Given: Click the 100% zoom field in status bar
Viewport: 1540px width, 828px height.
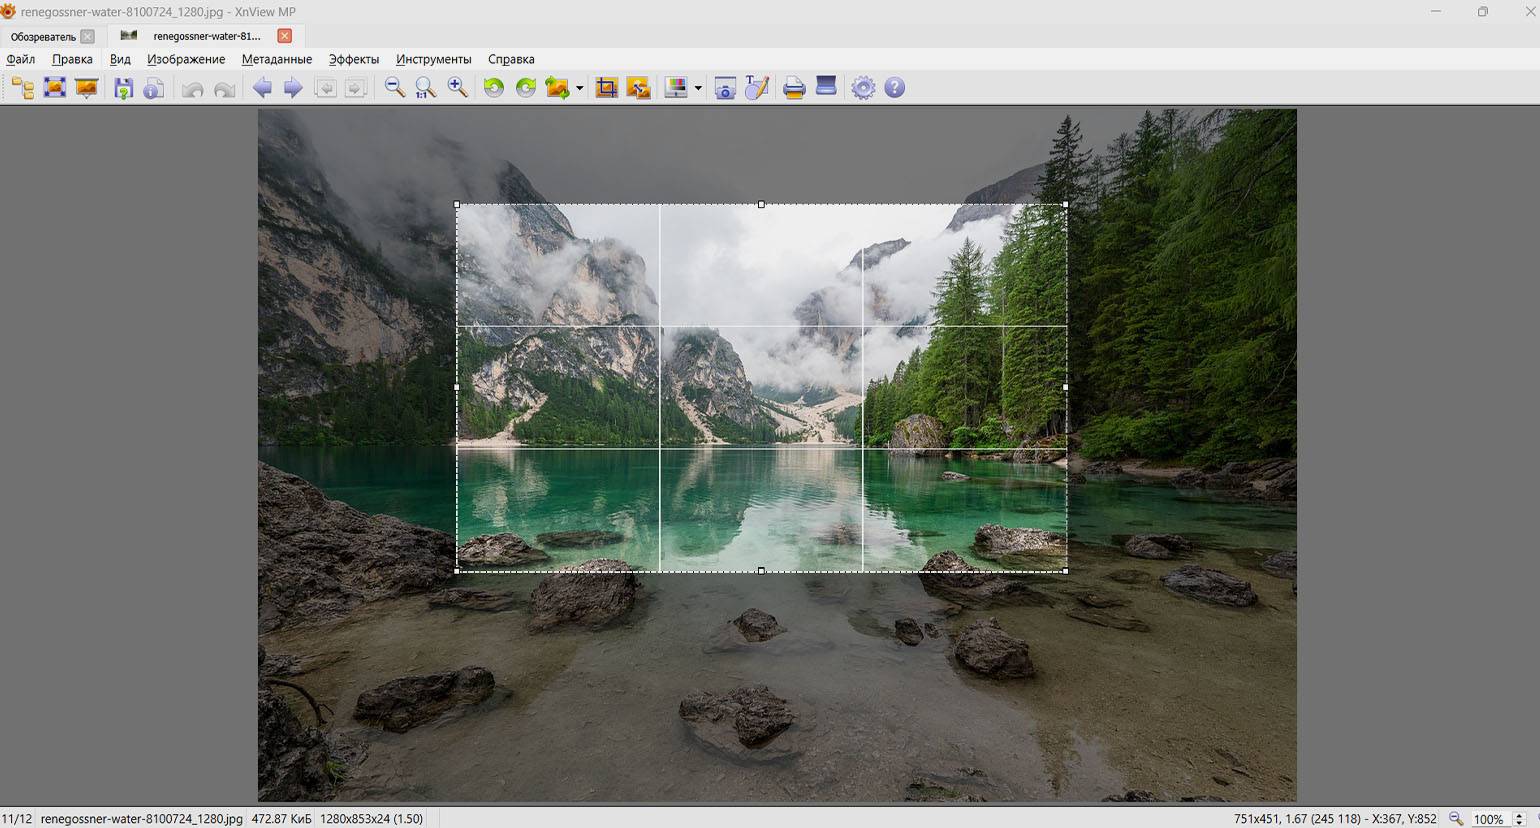Looking at the screenshot, I should pos(1489,819).
